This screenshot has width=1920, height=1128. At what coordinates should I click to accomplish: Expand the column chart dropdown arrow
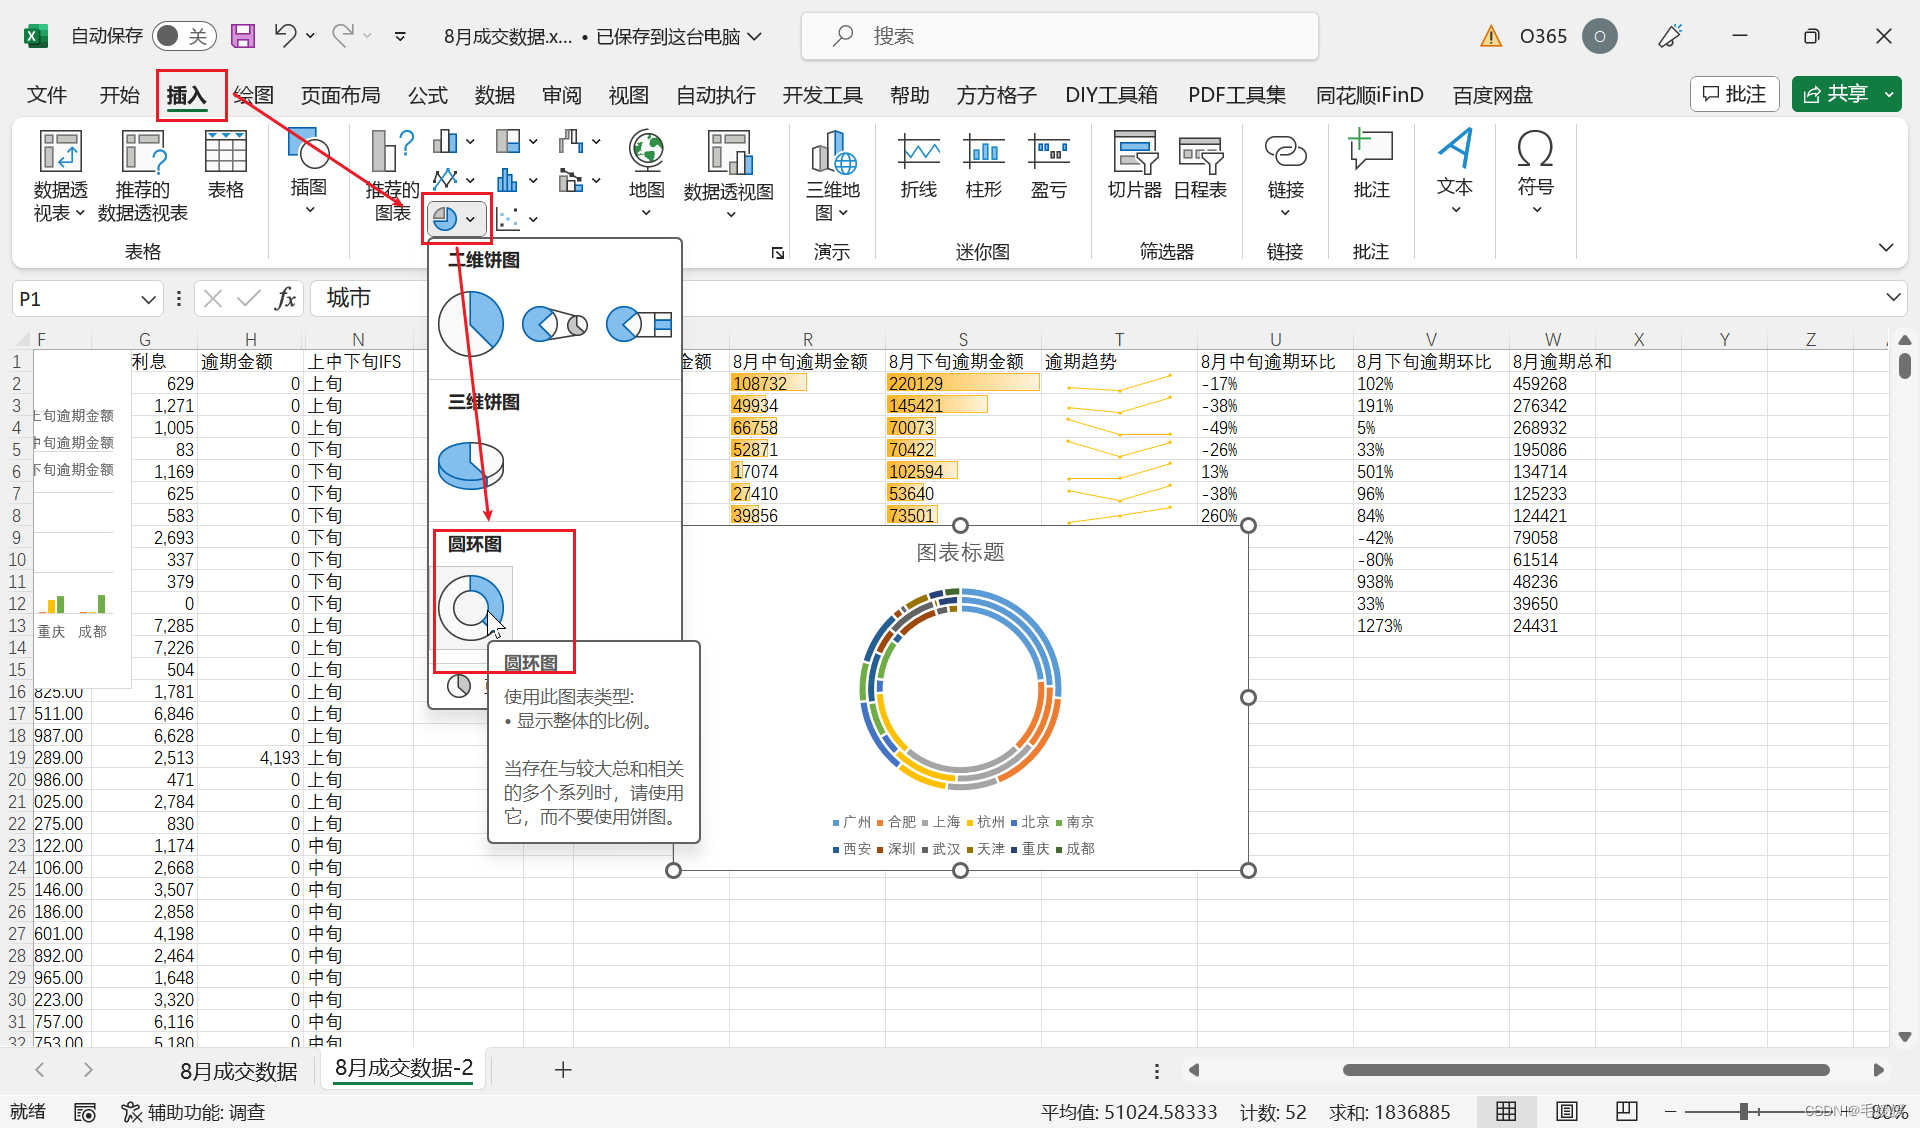(x=470, y=142)
